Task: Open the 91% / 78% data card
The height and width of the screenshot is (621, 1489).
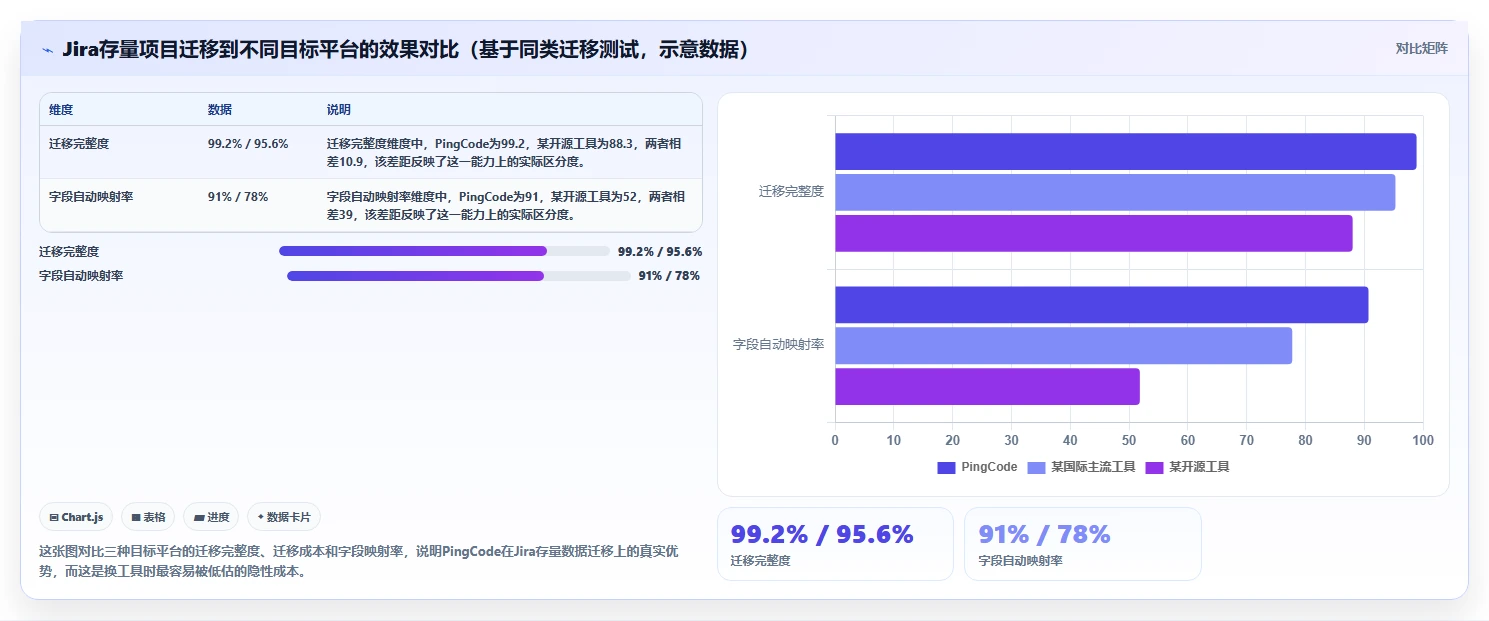Action: coord(1082,543)
